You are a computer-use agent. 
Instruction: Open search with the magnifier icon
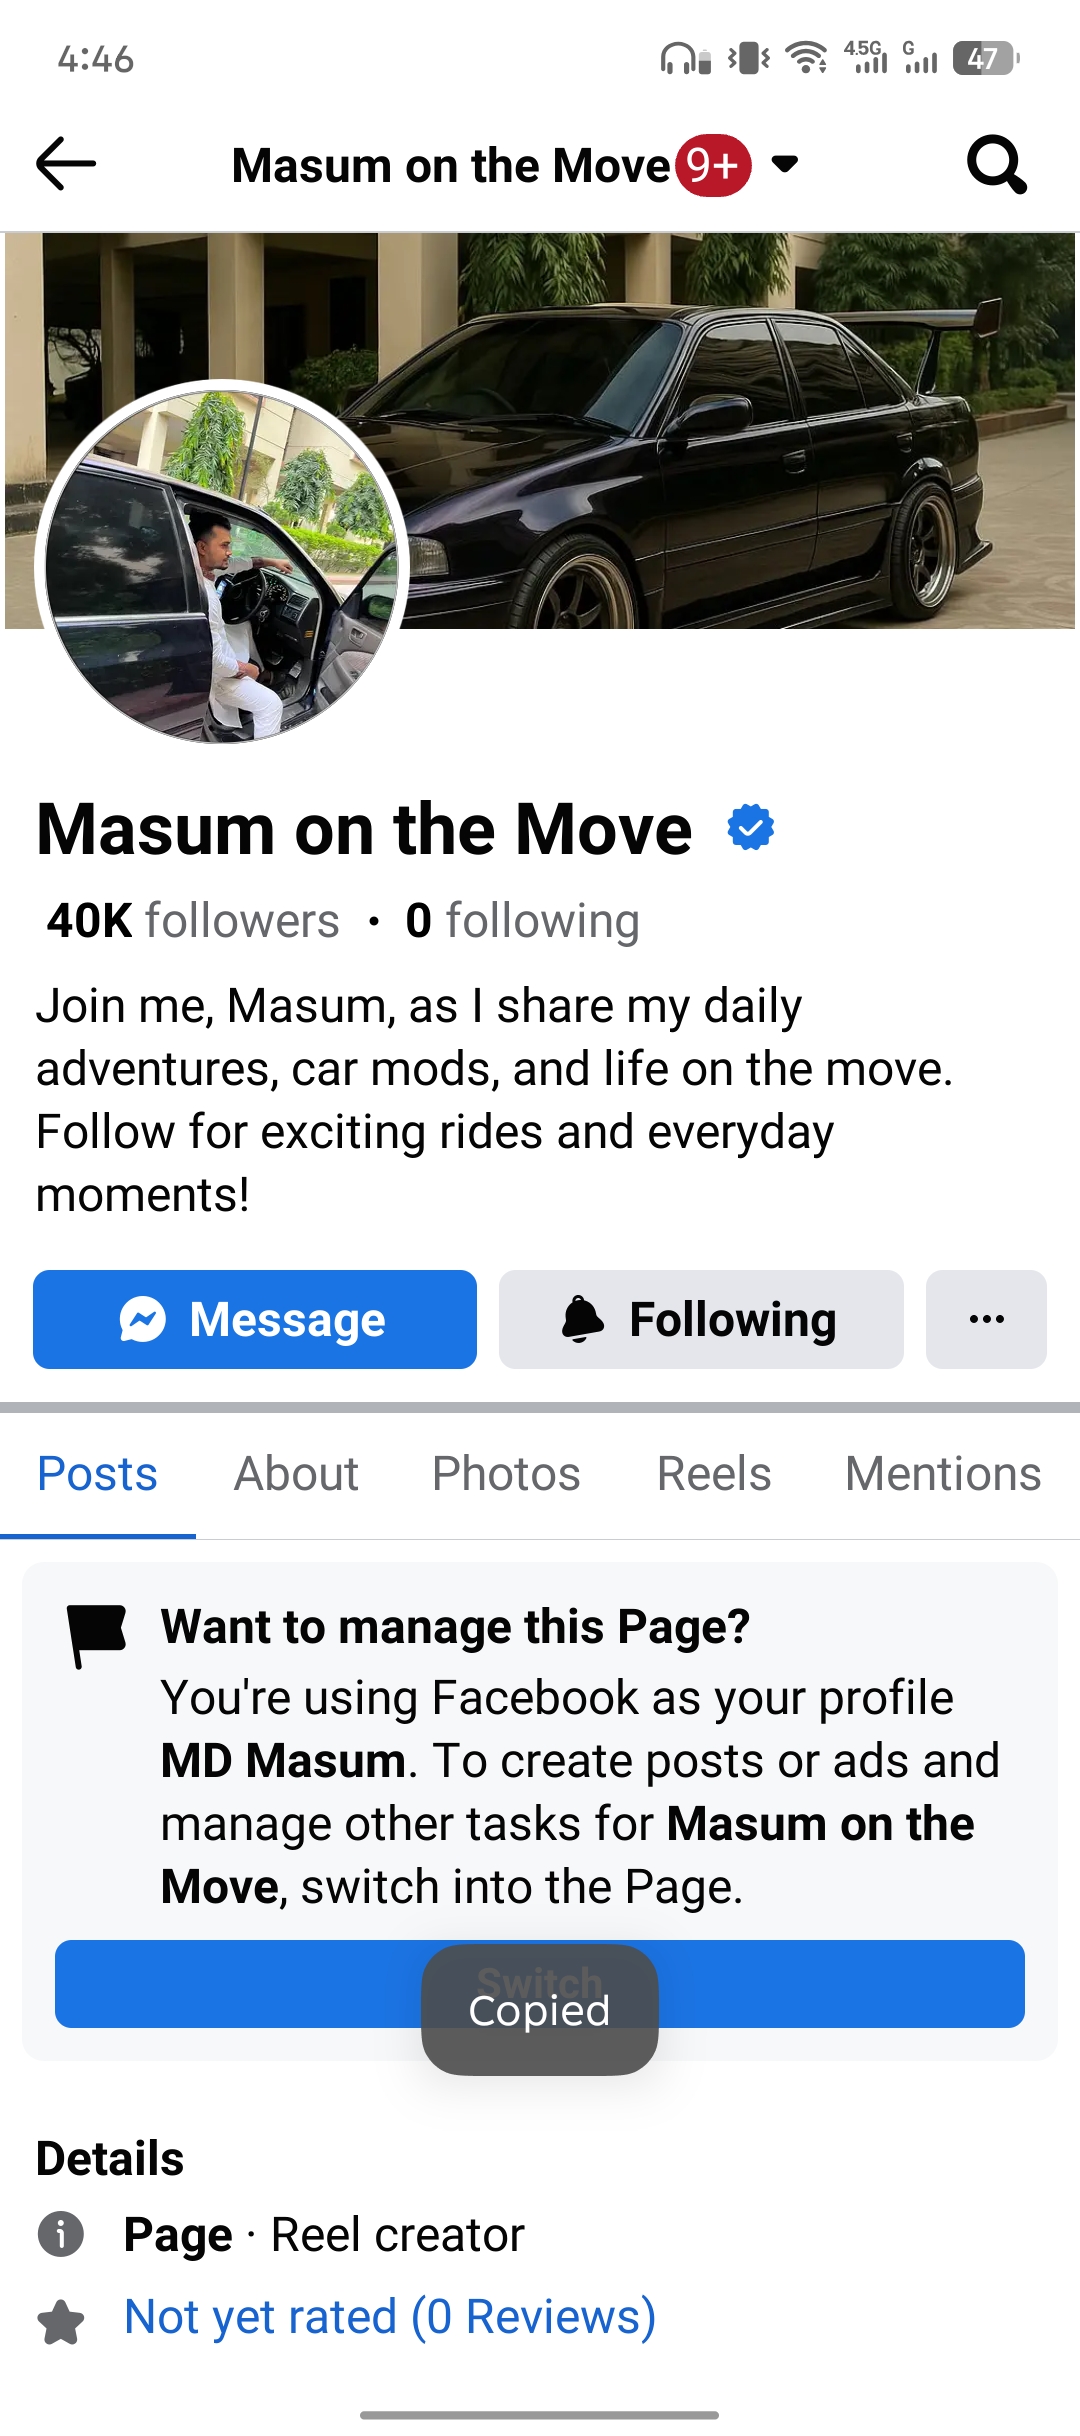(x=996, y=164)
